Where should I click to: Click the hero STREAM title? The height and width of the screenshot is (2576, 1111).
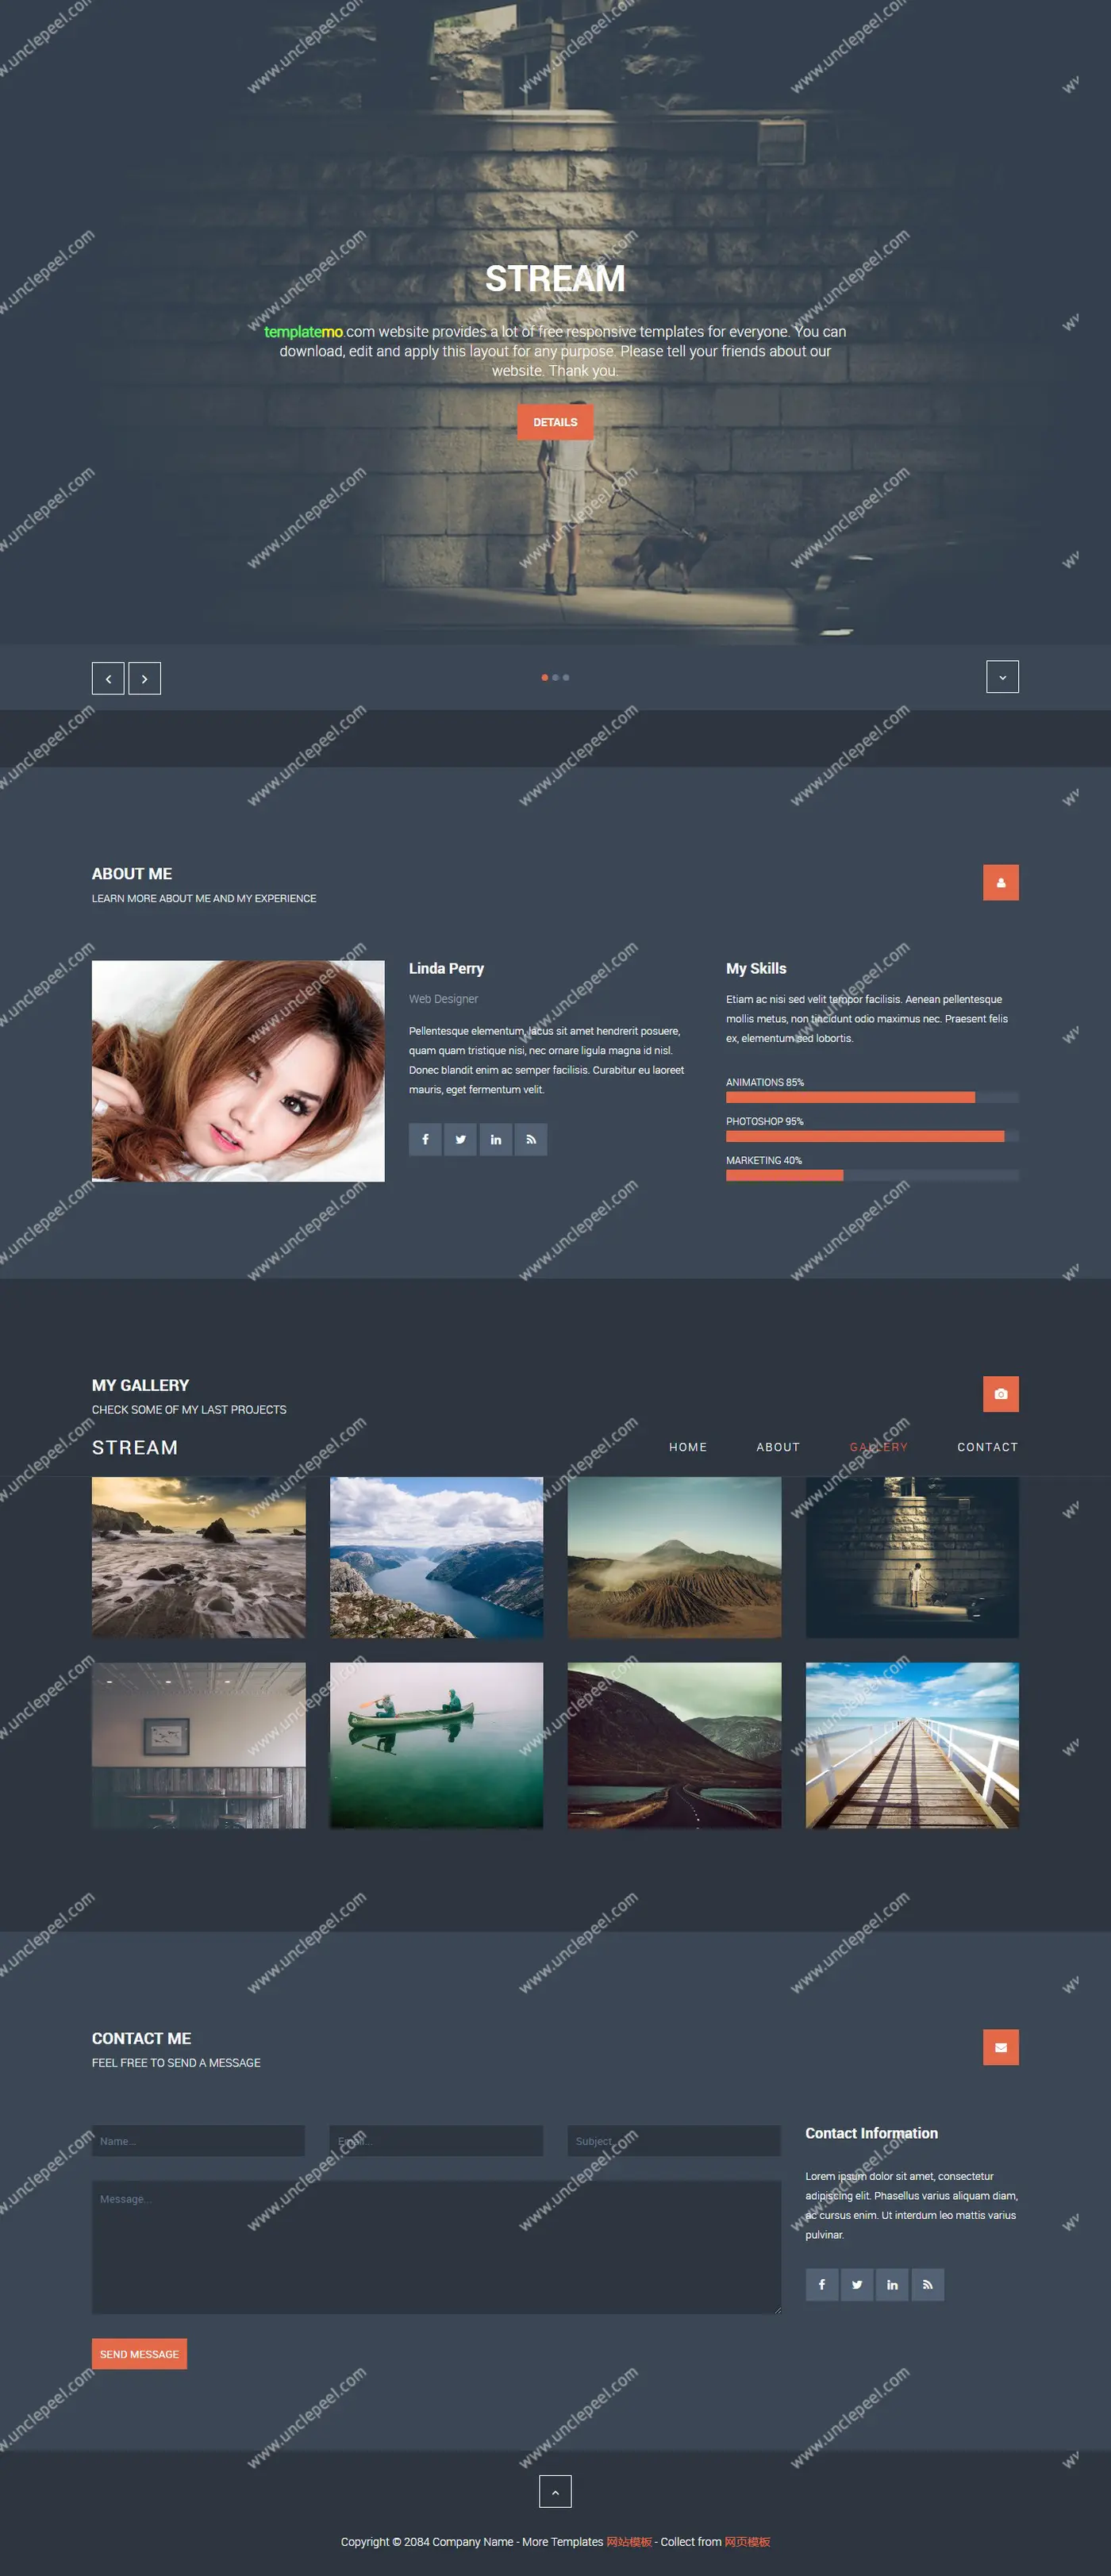(x=555, y=279)
